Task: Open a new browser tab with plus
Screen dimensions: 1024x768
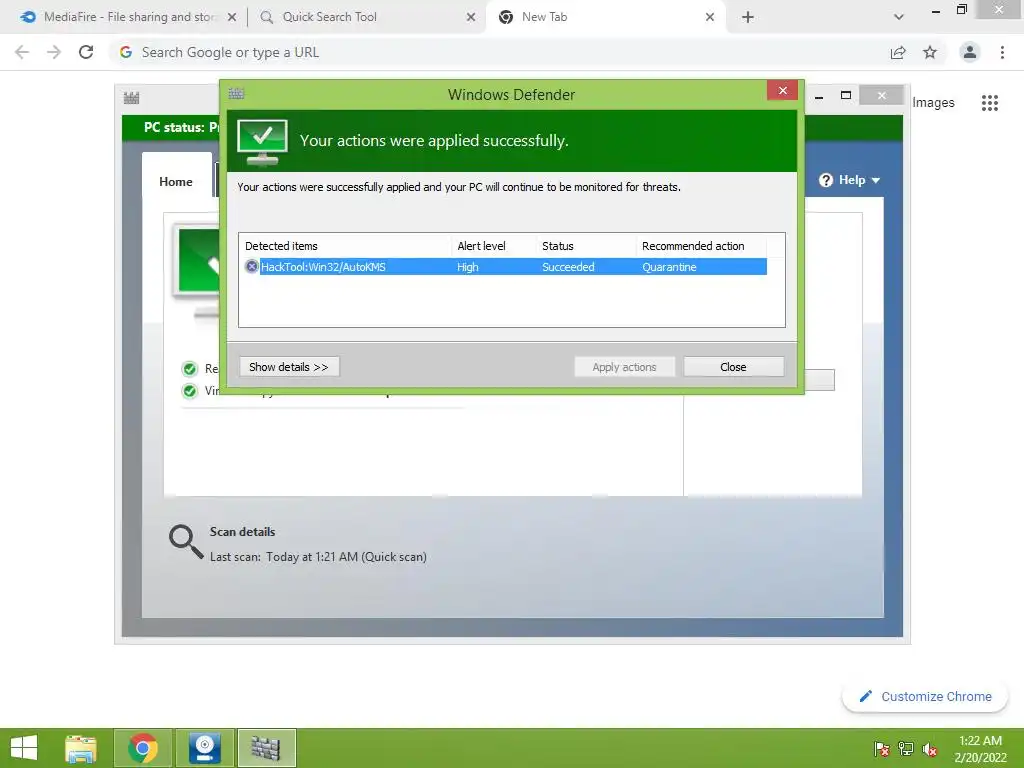Action: click(748, 18)
